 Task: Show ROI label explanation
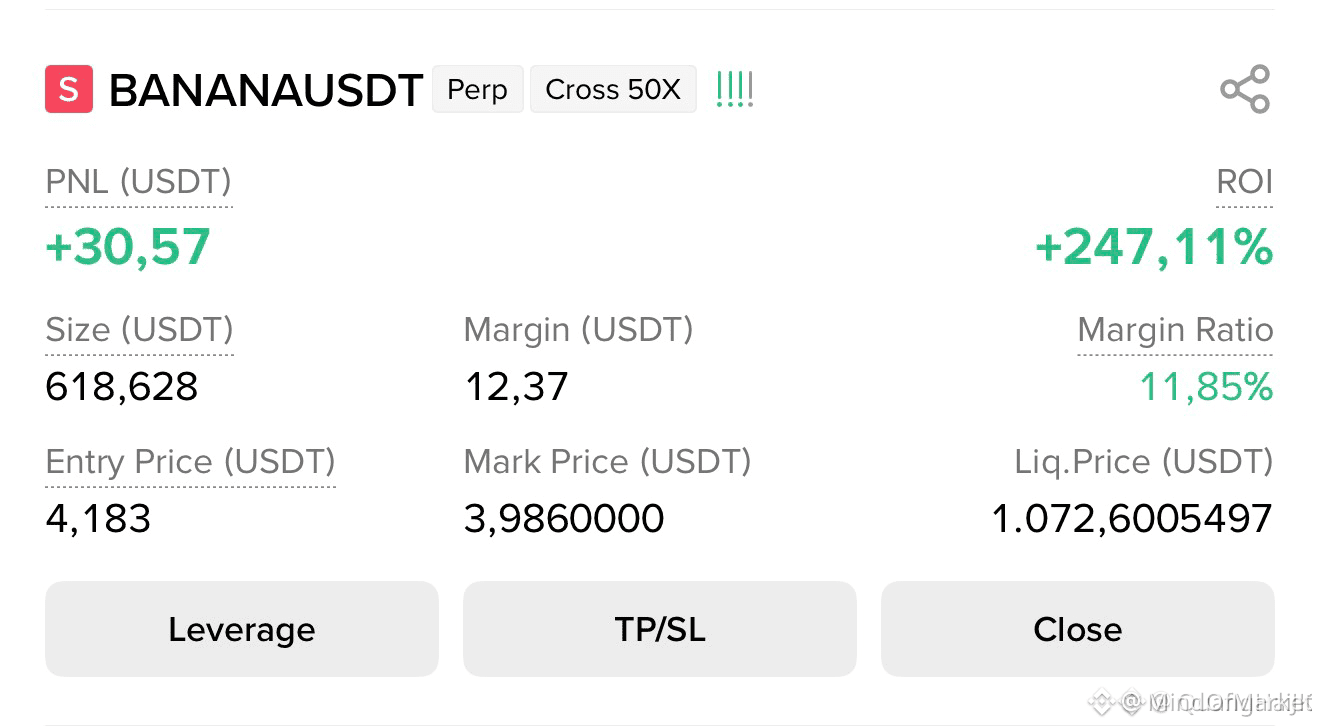(x=1245, y=182)
